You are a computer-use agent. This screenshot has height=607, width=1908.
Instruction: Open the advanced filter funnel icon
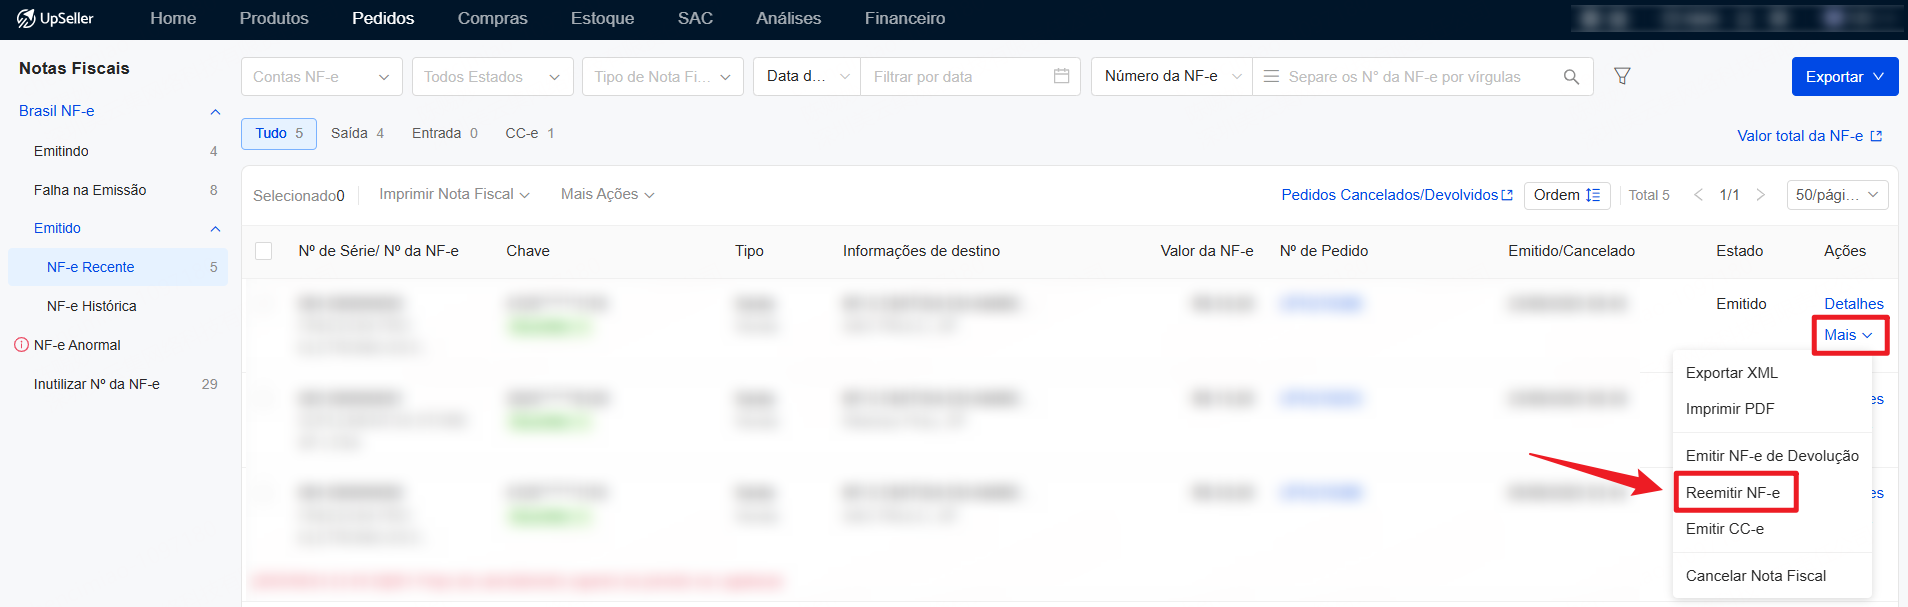[x=1622, y=76]
